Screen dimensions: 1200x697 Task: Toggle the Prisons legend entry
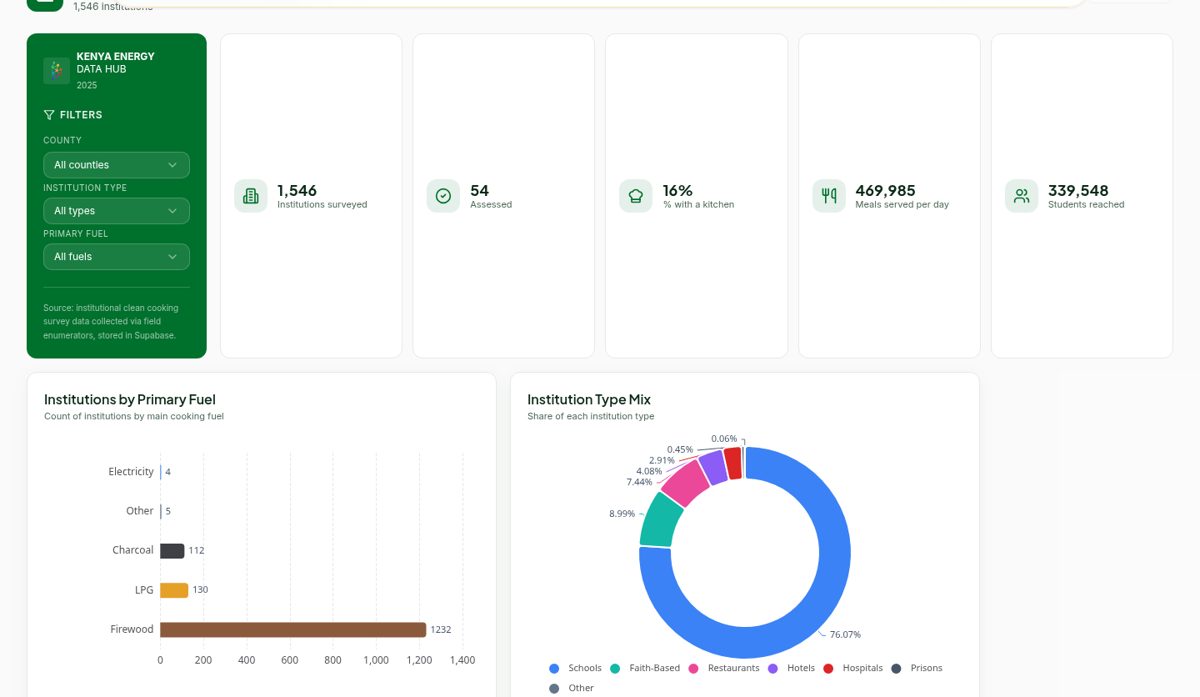point(917,668)
